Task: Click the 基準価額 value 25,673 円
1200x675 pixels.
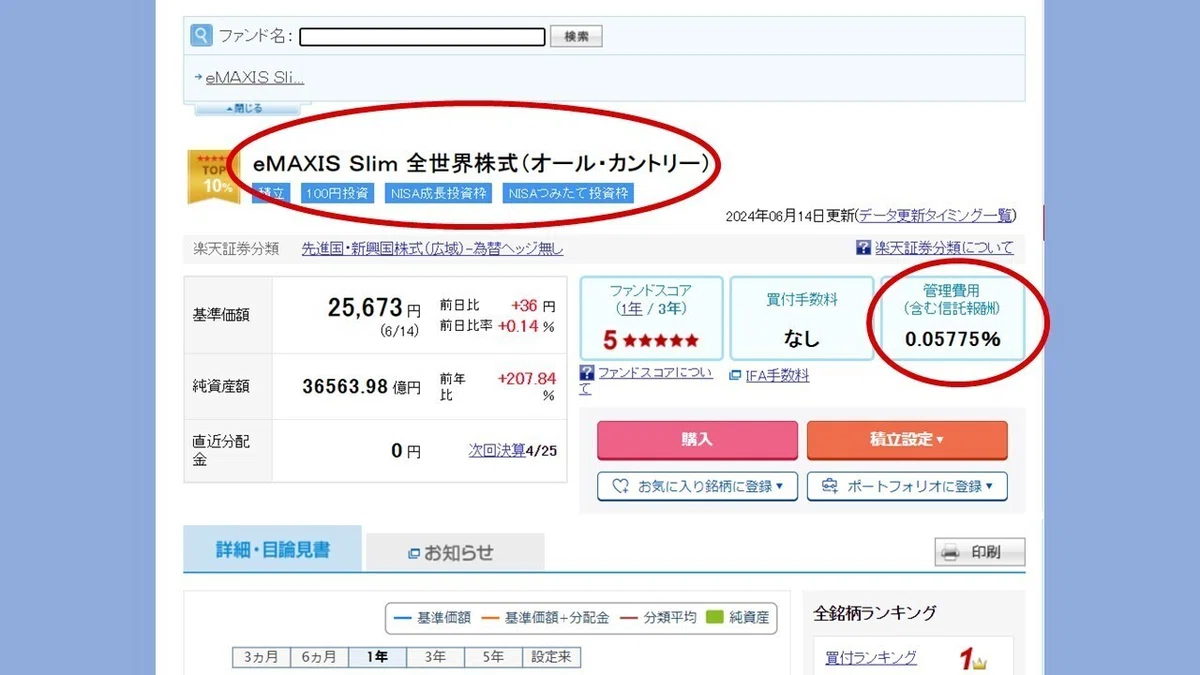Action: [x=374, y=308]
